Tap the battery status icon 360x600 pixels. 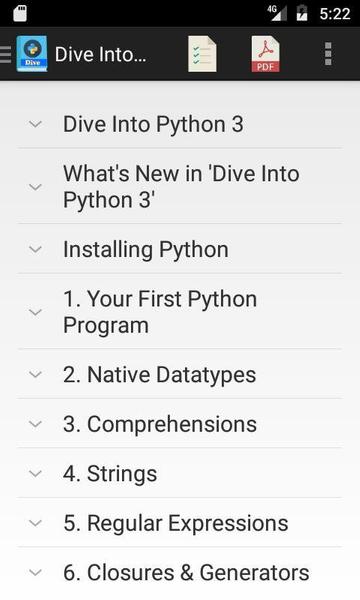(302, 13)
